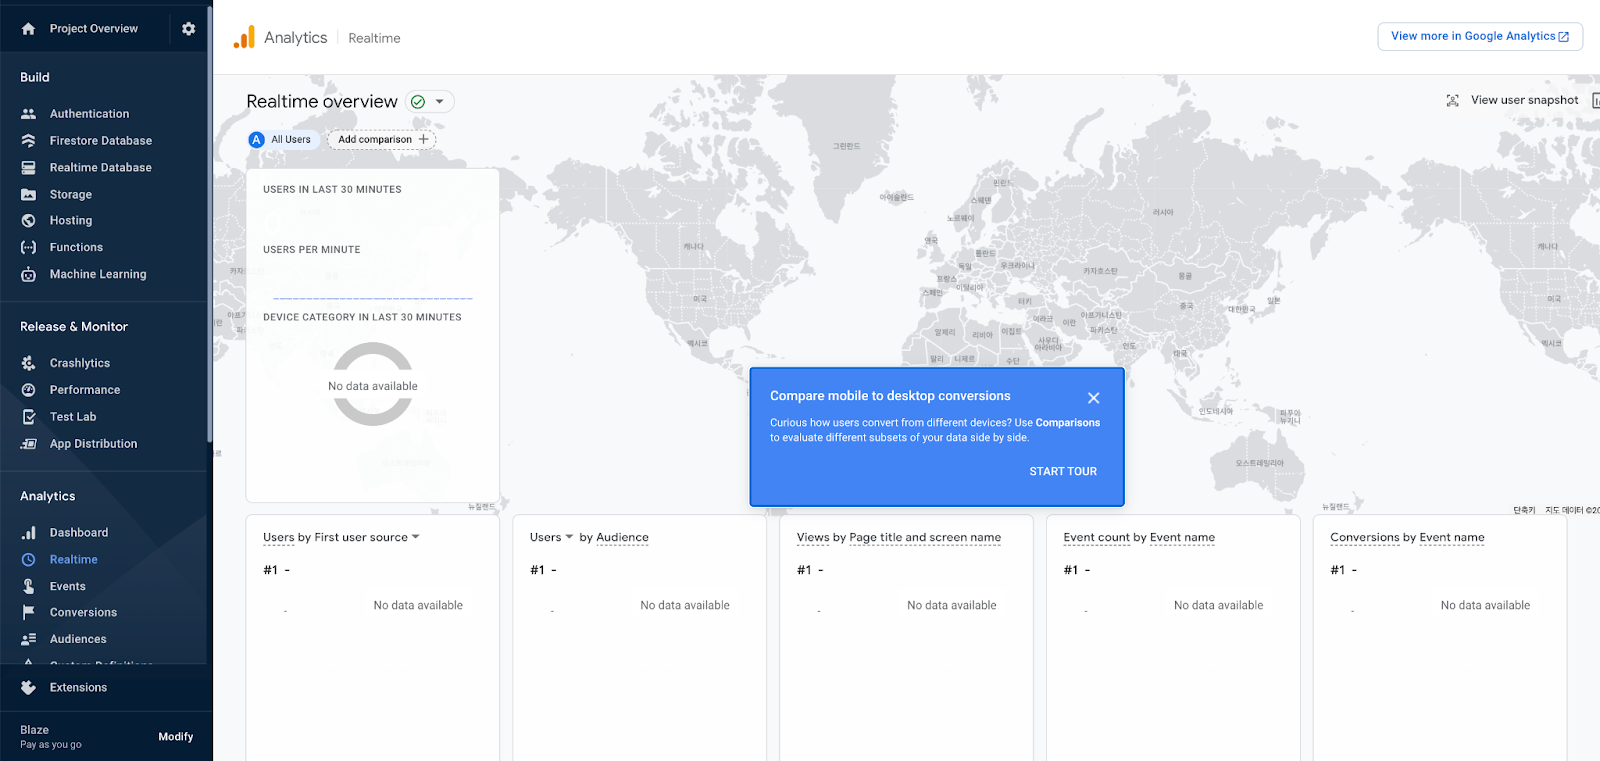The height and width of the screenshot is (761, 1600).
Task: Expand the Realtime overview status dropdown
Action: pyautogui.click(x=439, y=102)
